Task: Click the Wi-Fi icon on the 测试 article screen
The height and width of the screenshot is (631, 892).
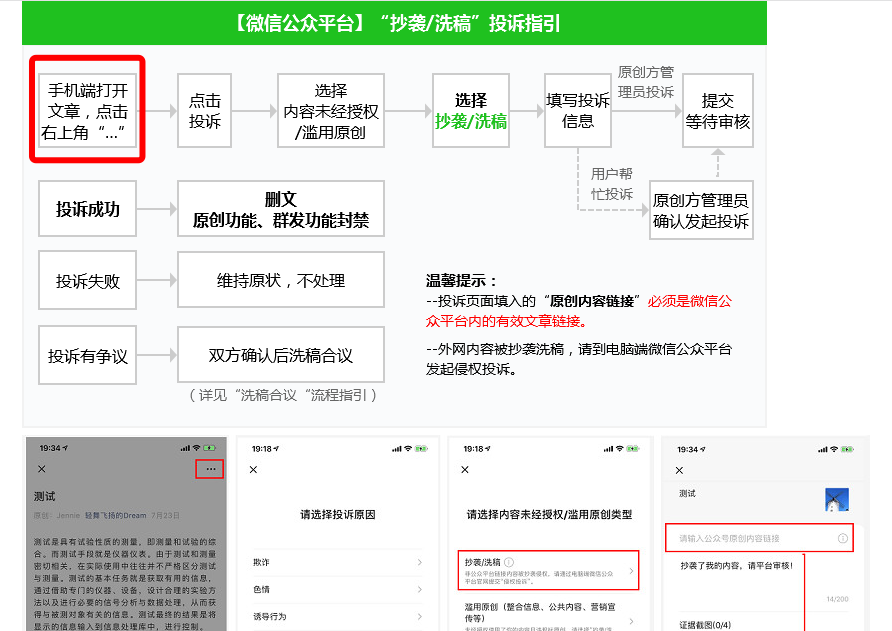Action: (196, 448)
